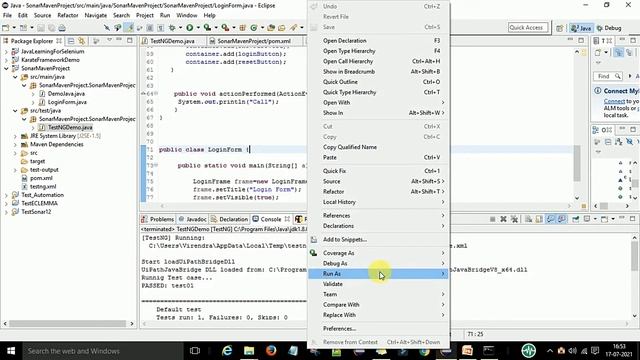Collapse All in Package Explorer
The image size is (640, 360).
(x=71, y=41)
